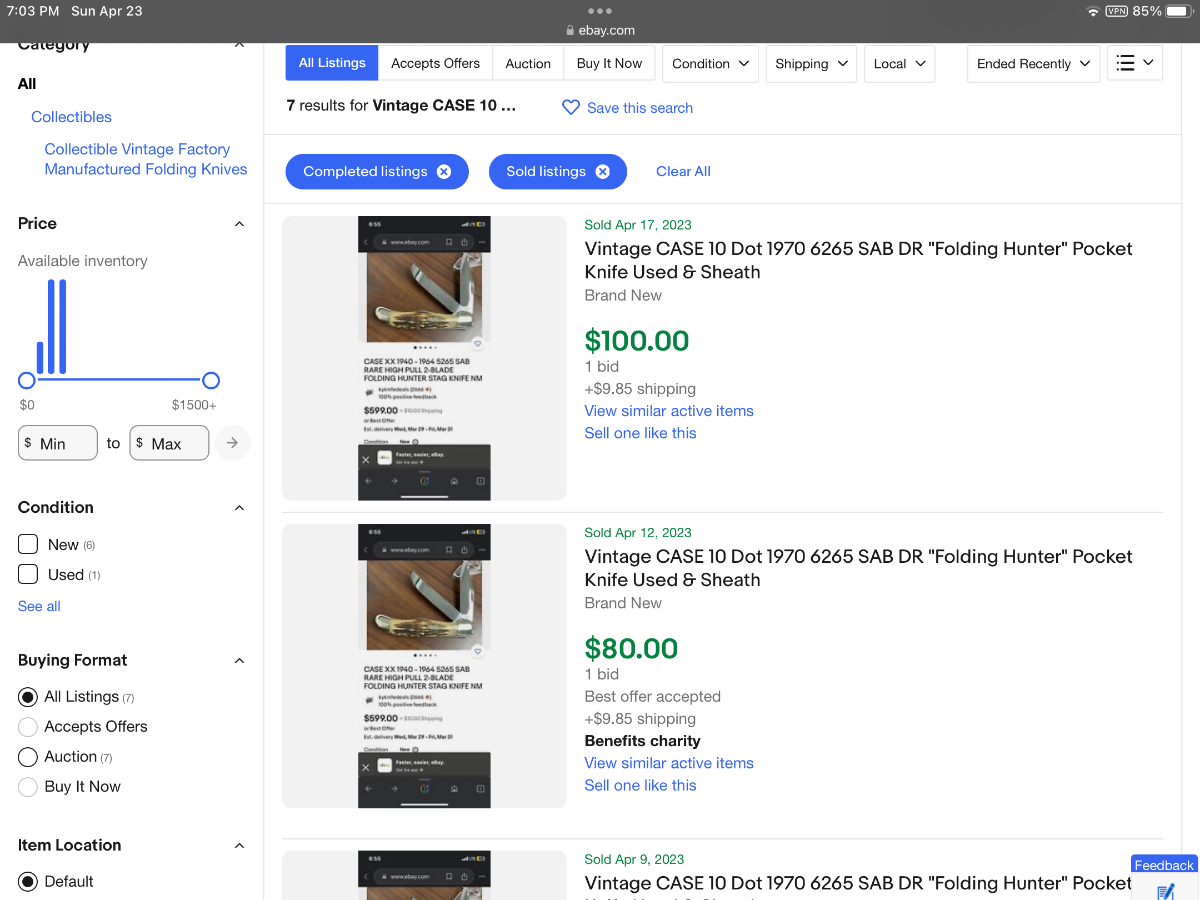Open the Condition dropdown filter
1200x900 pixels.
pos(710,63)
